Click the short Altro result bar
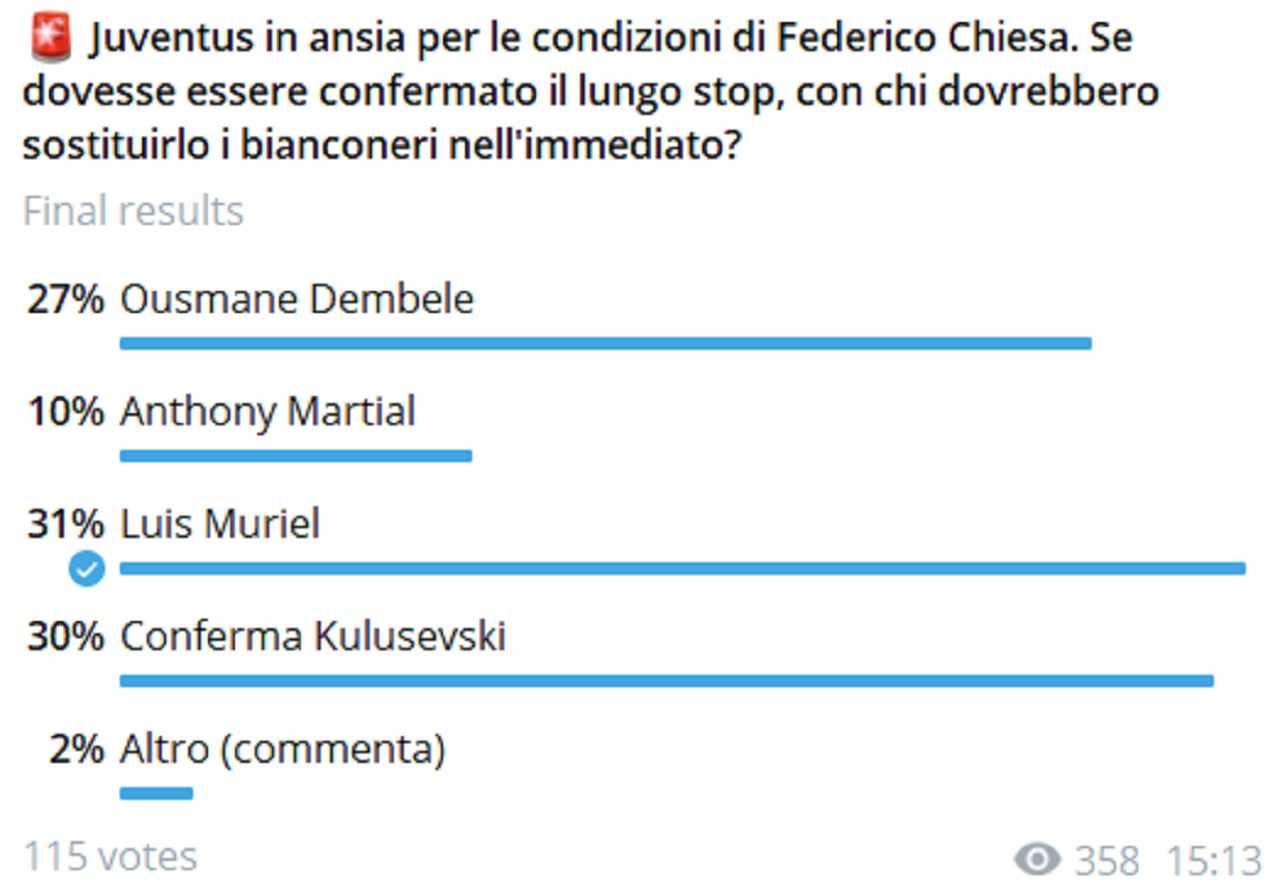Screen dimensions: 1280x890 tap(156, 794)
